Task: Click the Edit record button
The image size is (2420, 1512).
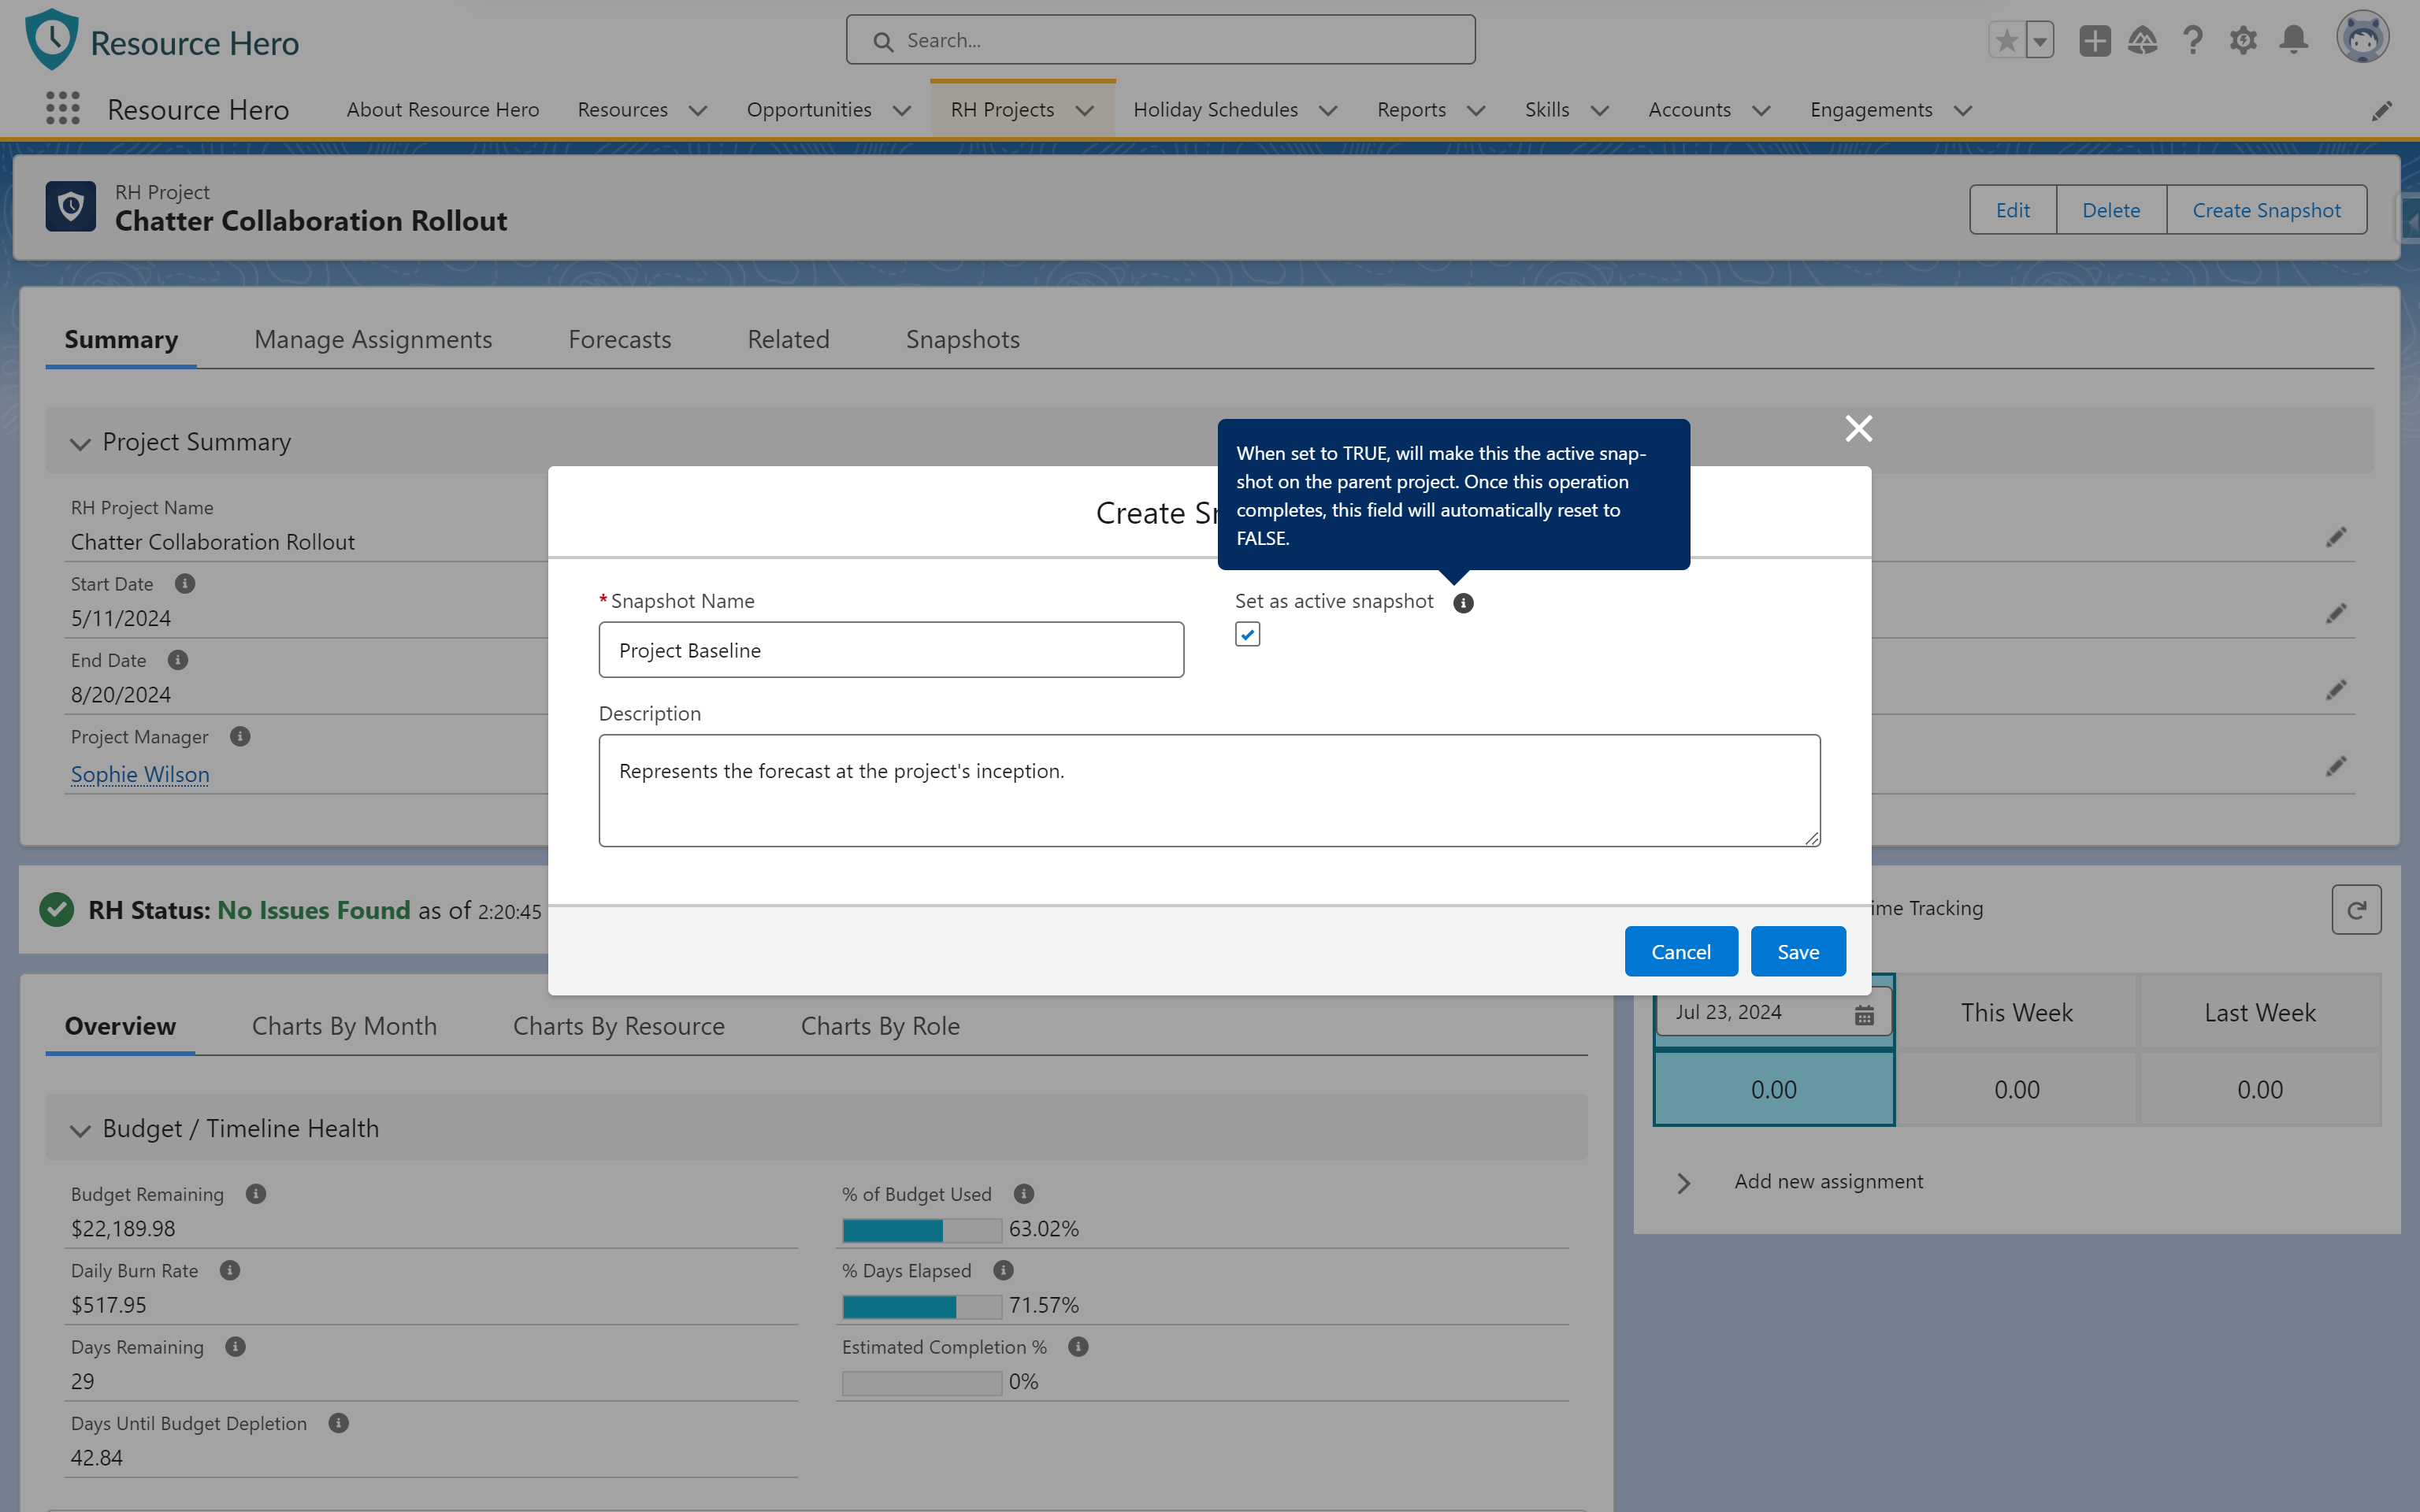Action: 2013,210
